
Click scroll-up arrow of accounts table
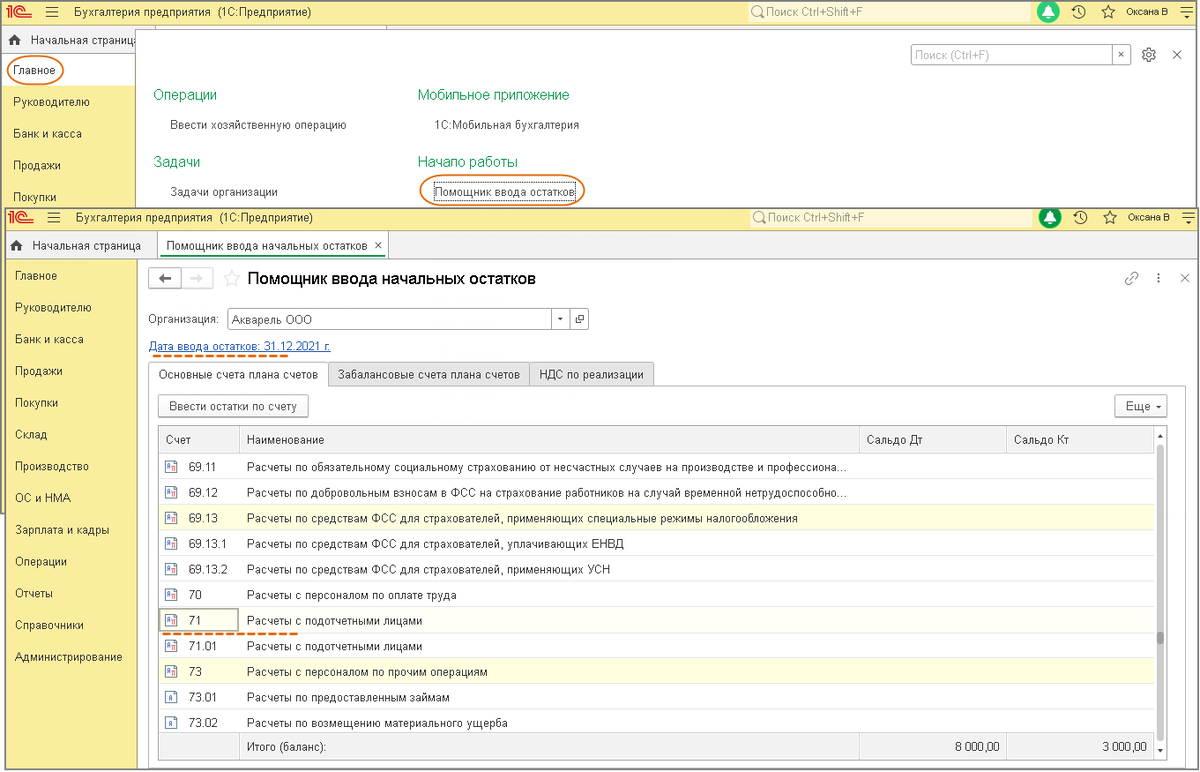1161,437
